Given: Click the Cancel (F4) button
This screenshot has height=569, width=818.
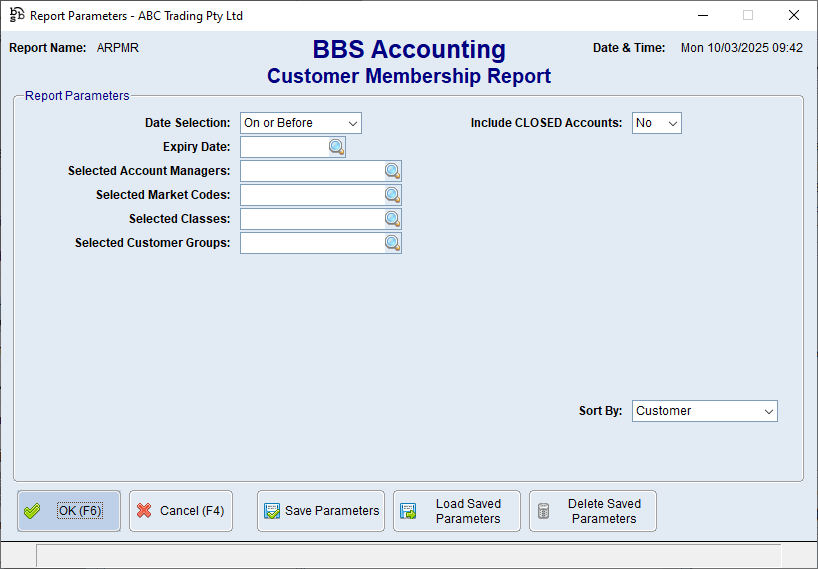Looking at the screenshot, I should pos(181,511).
